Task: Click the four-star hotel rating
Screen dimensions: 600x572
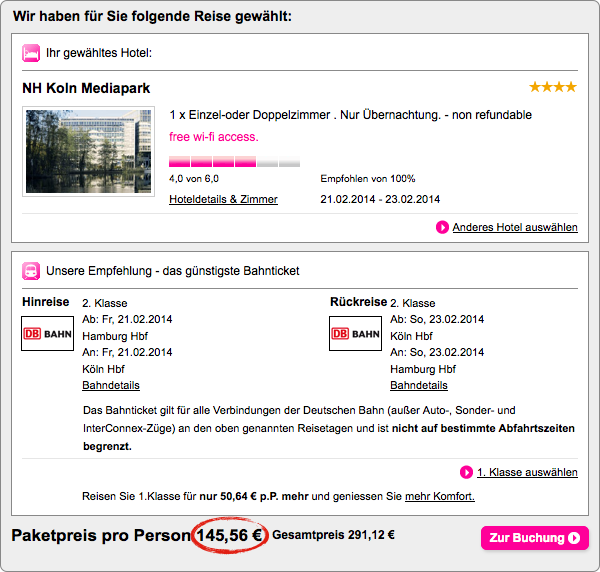Action: tap(553, 87)
